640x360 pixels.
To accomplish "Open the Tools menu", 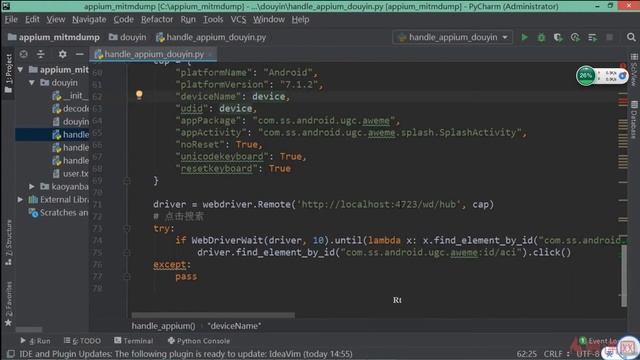I will [x=213, y=19].
